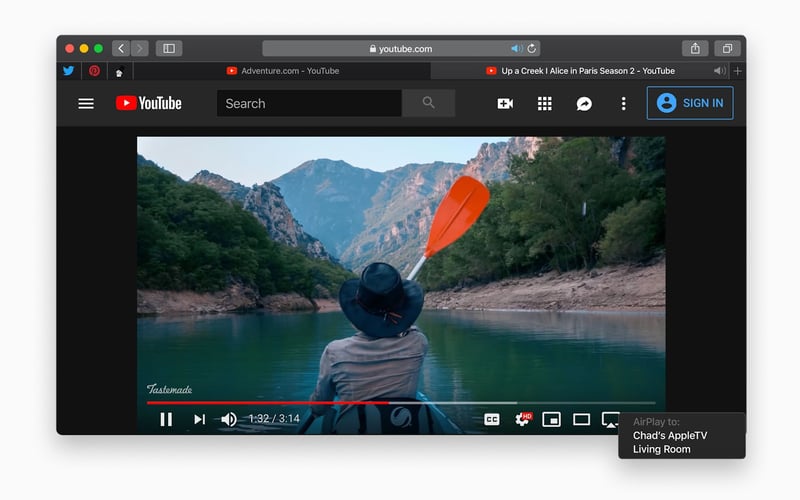Mute the tab using its speaker icon
This screenshot has height=500, width=800.
pyautogui.click(x=719, y=71)
